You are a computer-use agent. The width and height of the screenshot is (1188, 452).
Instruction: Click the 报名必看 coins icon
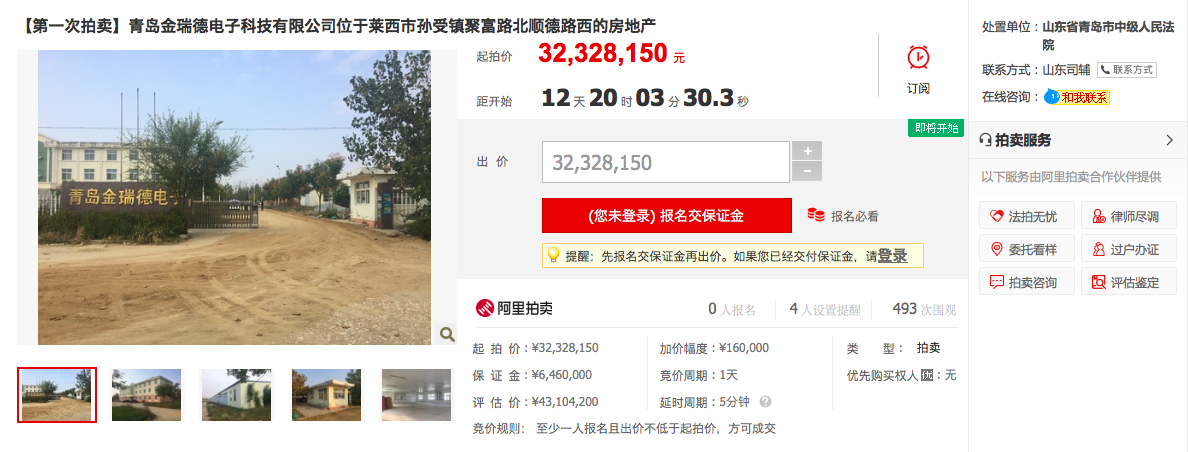point(815,215)
